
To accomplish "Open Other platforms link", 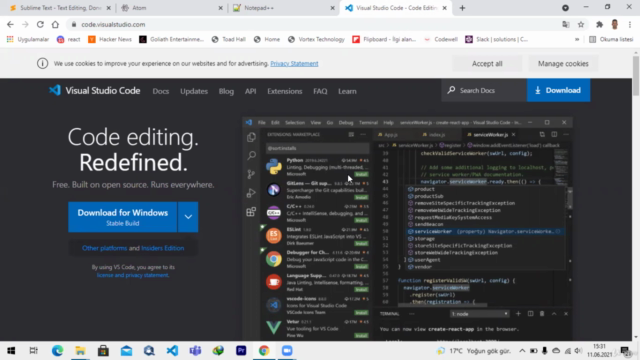I will 104,248.
